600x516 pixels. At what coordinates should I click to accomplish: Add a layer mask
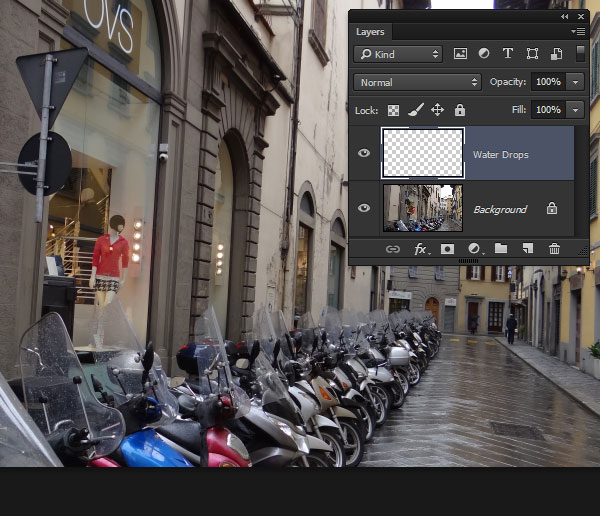pos(448,248)
